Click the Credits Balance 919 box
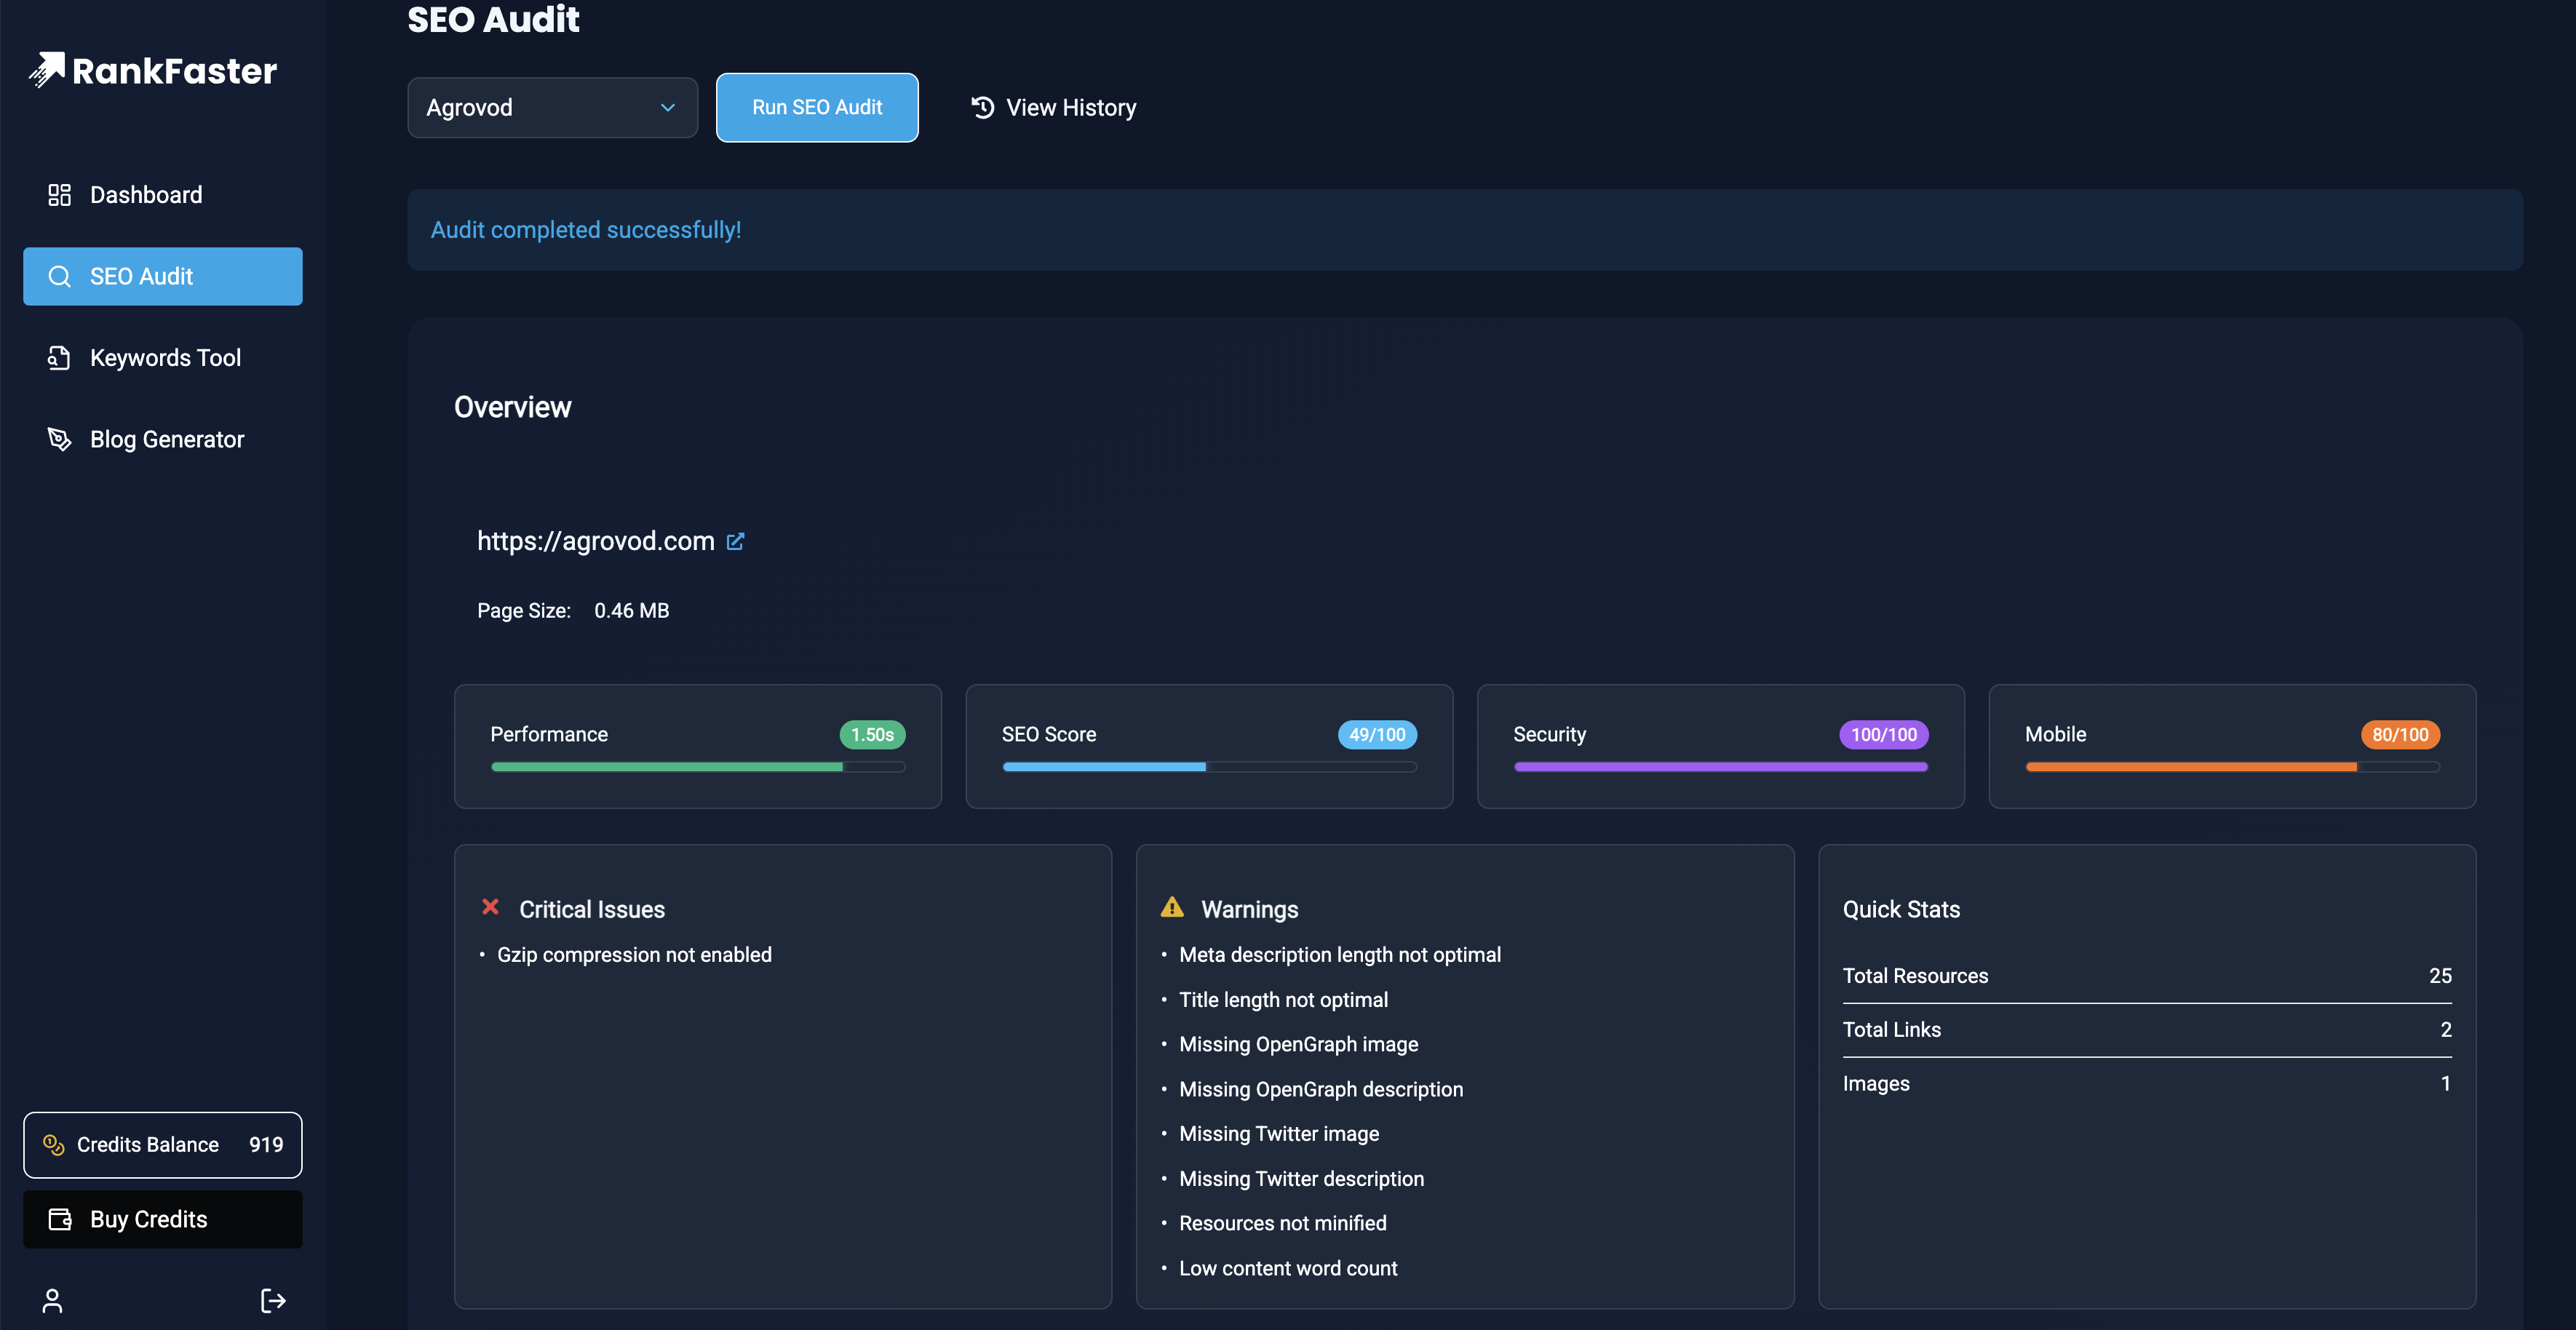Image resolution: width=2576 pixels, height=1330 pixels. (163, 1145)
